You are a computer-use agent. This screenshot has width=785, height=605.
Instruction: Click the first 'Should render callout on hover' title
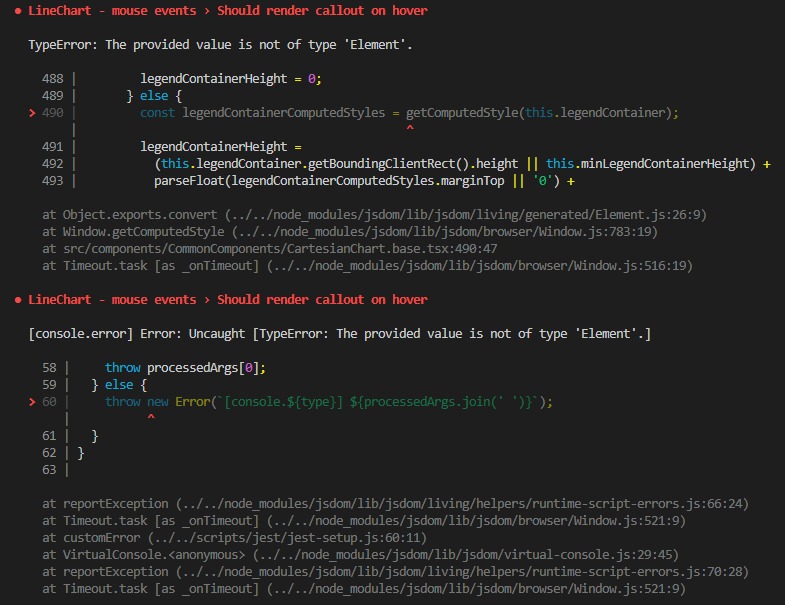click(322, 11)
